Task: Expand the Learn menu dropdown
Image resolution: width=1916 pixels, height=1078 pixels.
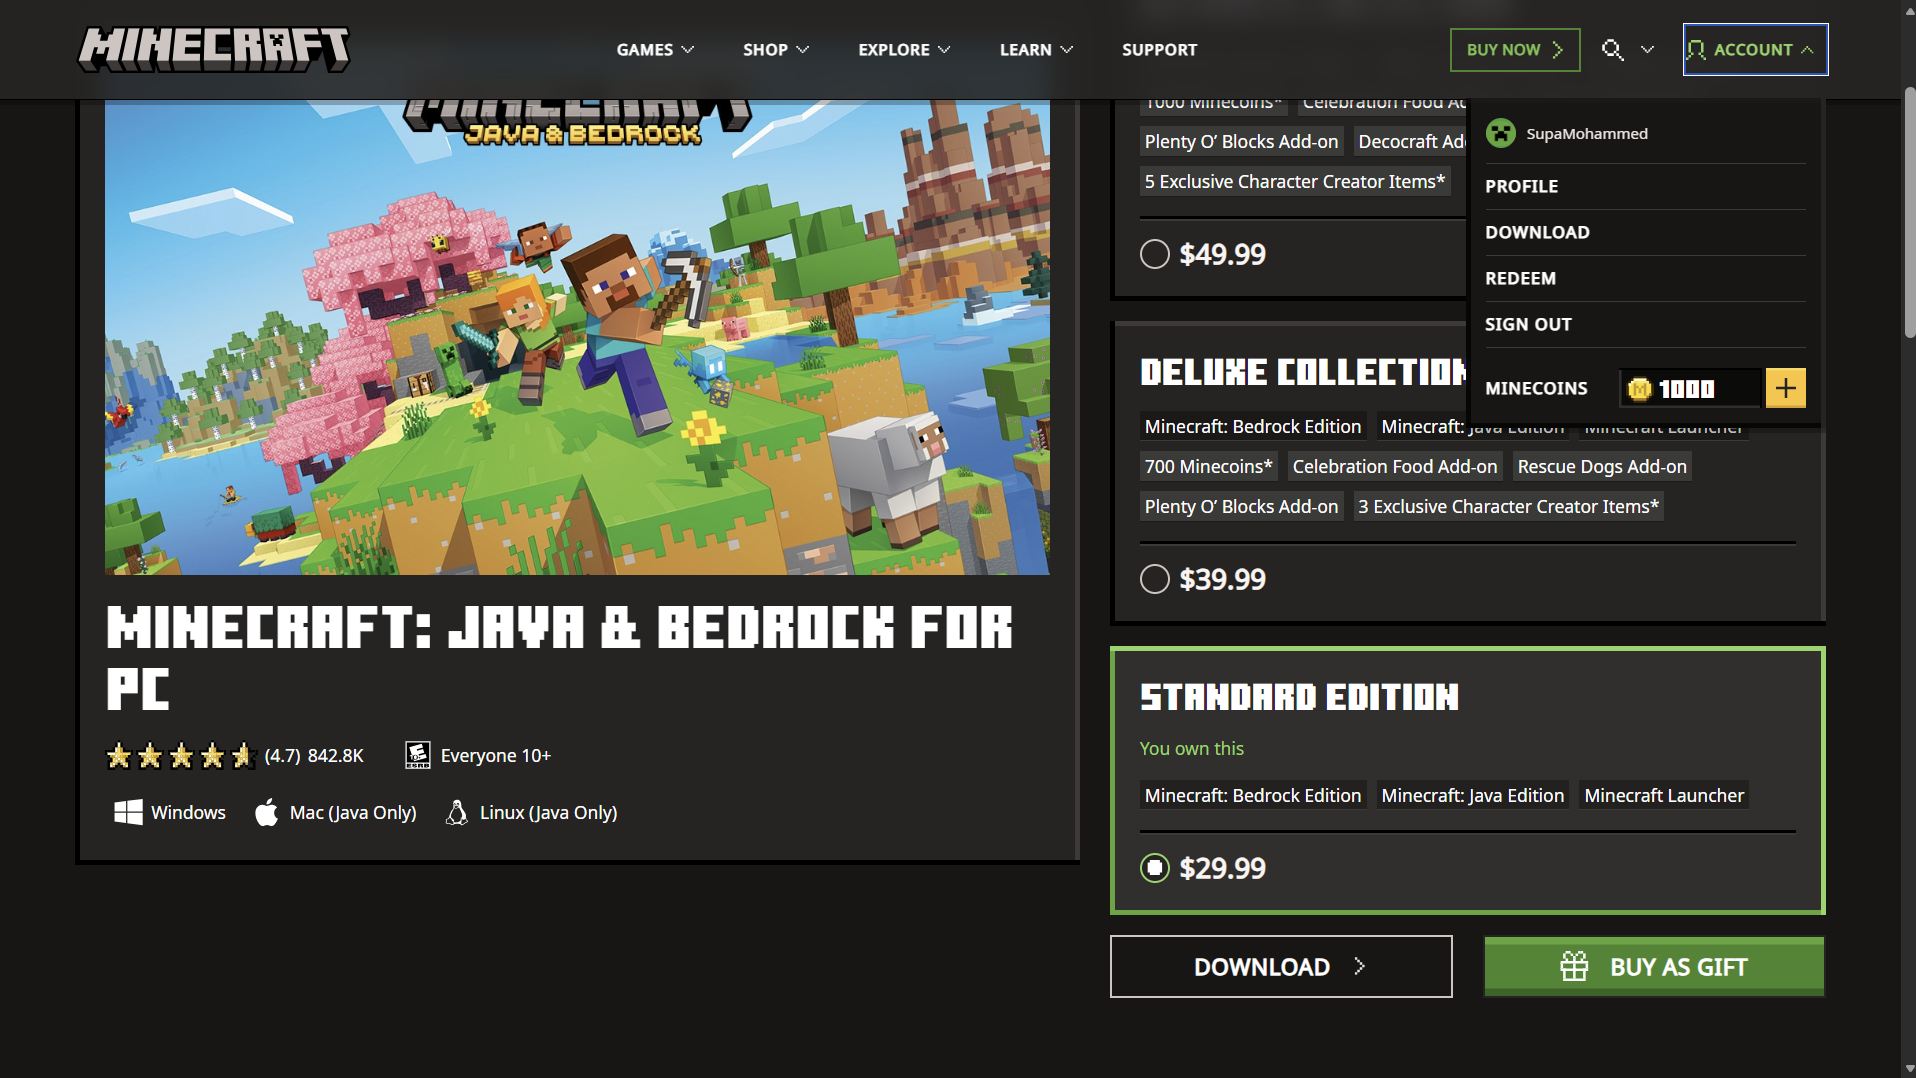Action: 1036,49
